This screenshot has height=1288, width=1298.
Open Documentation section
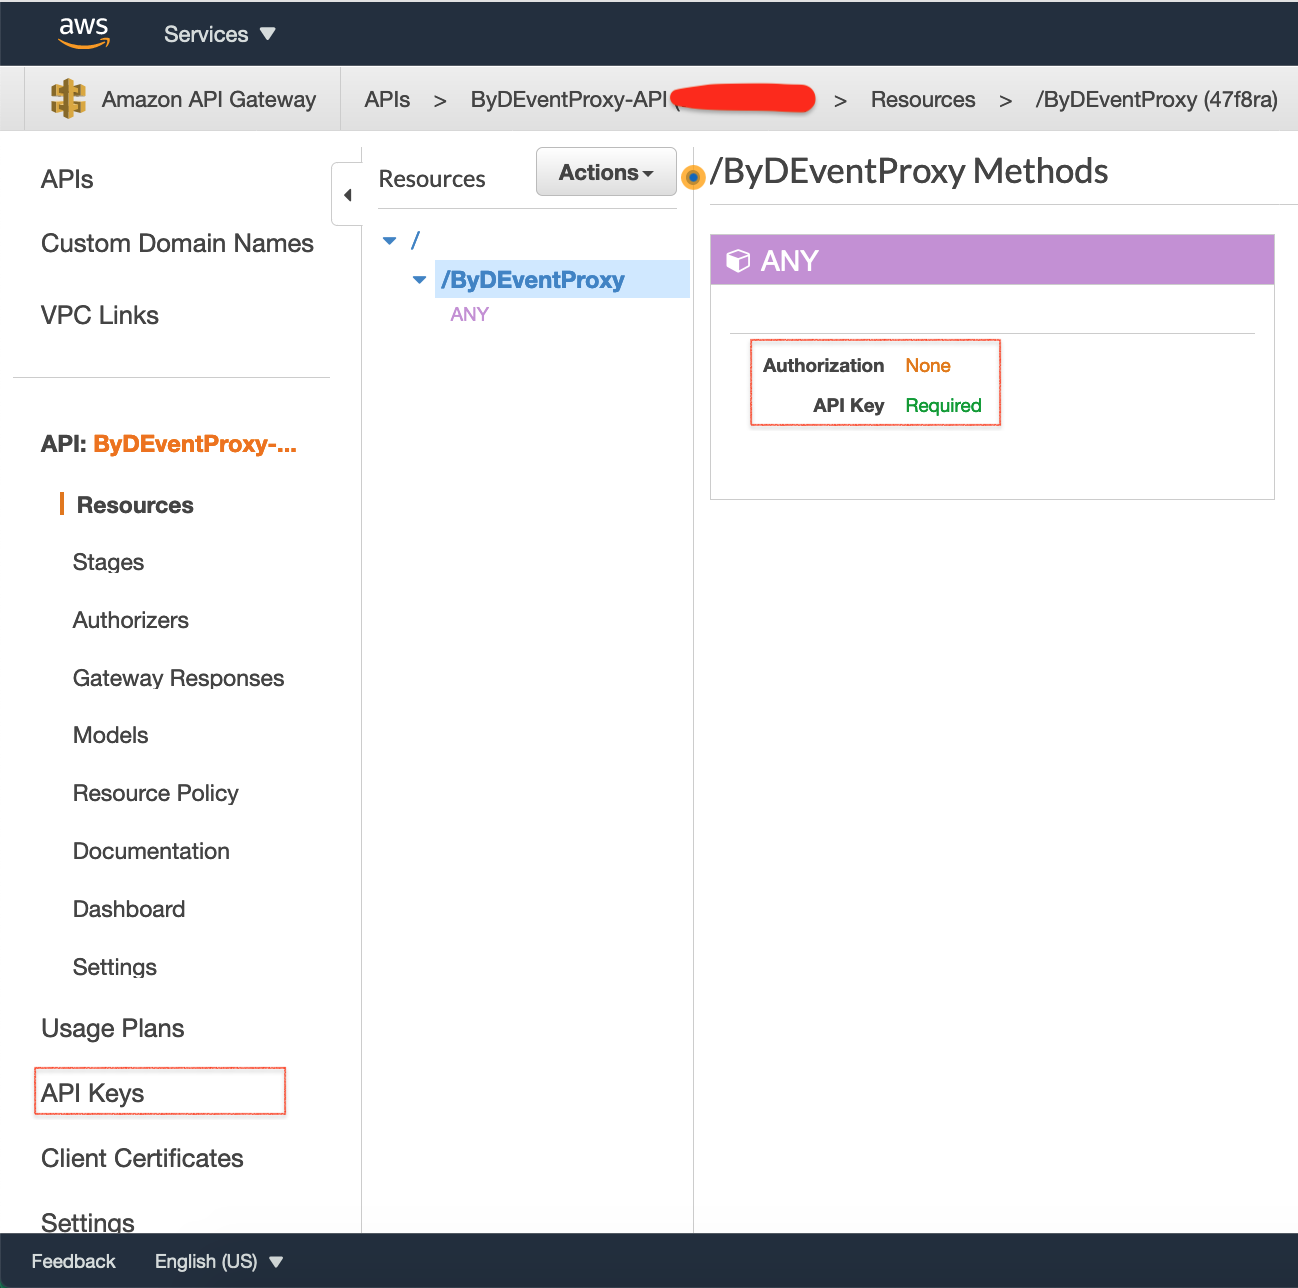pos(151,852)
